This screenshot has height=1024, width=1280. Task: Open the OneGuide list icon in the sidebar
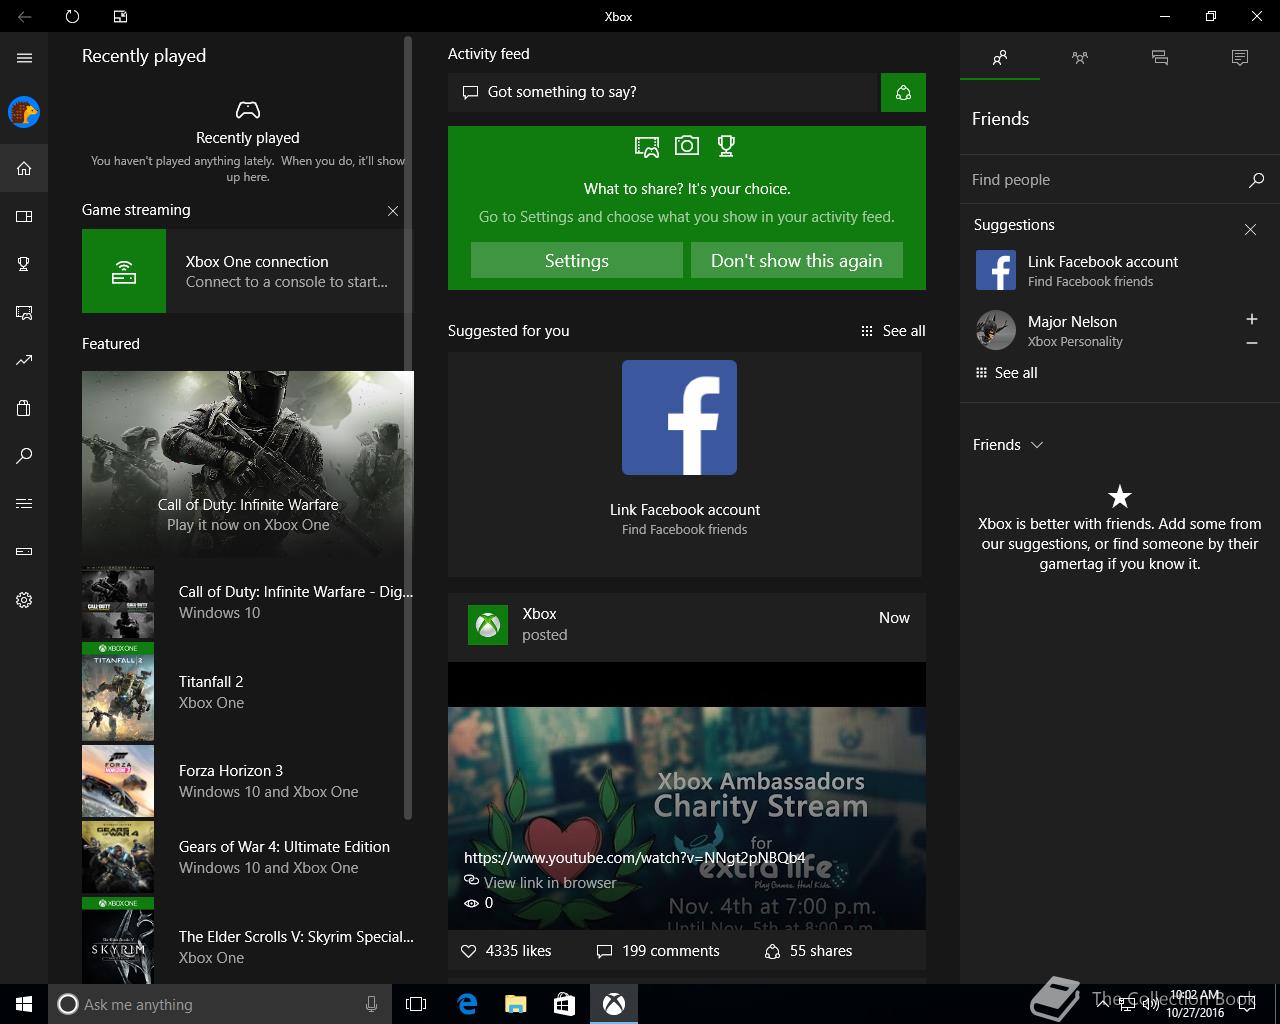tap(24, 503)
